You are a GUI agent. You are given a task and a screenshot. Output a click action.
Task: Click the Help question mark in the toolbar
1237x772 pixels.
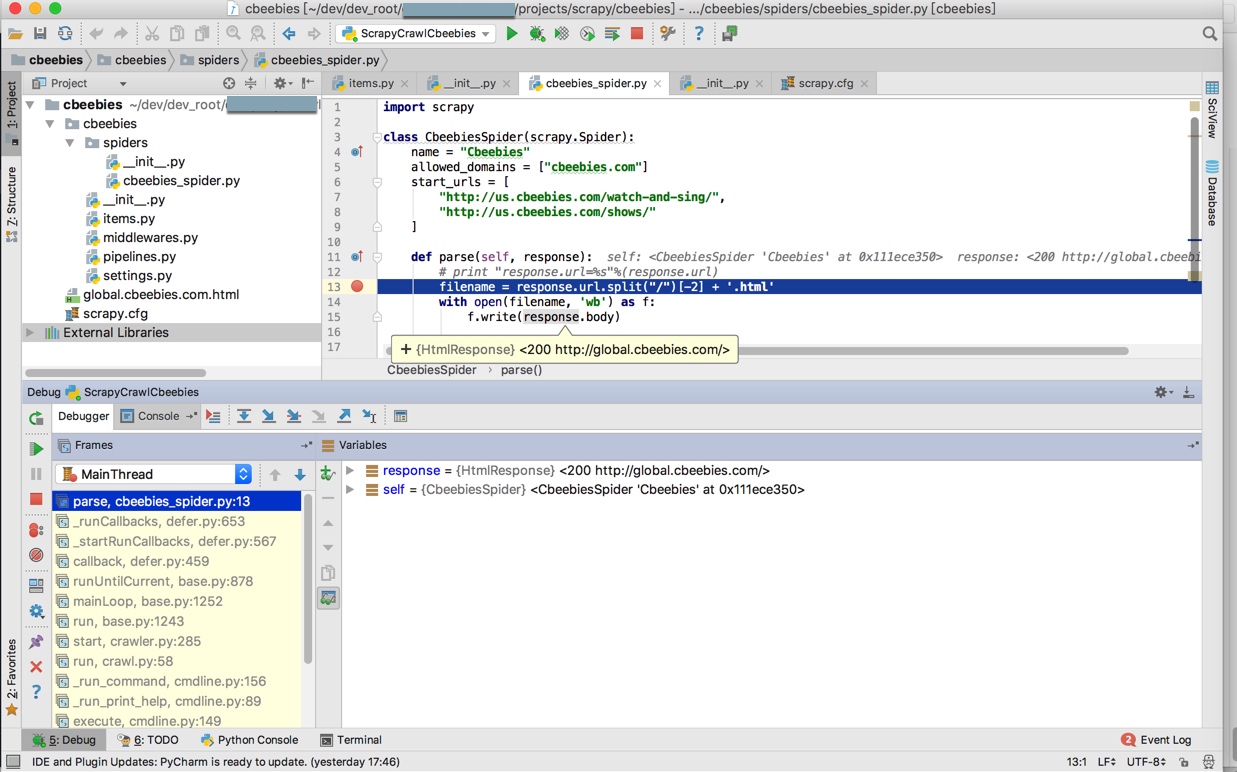(699, 34)
